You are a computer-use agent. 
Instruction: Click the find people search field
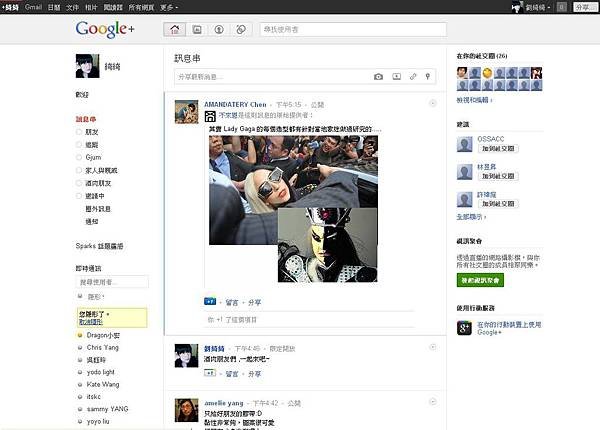(353, 29)
